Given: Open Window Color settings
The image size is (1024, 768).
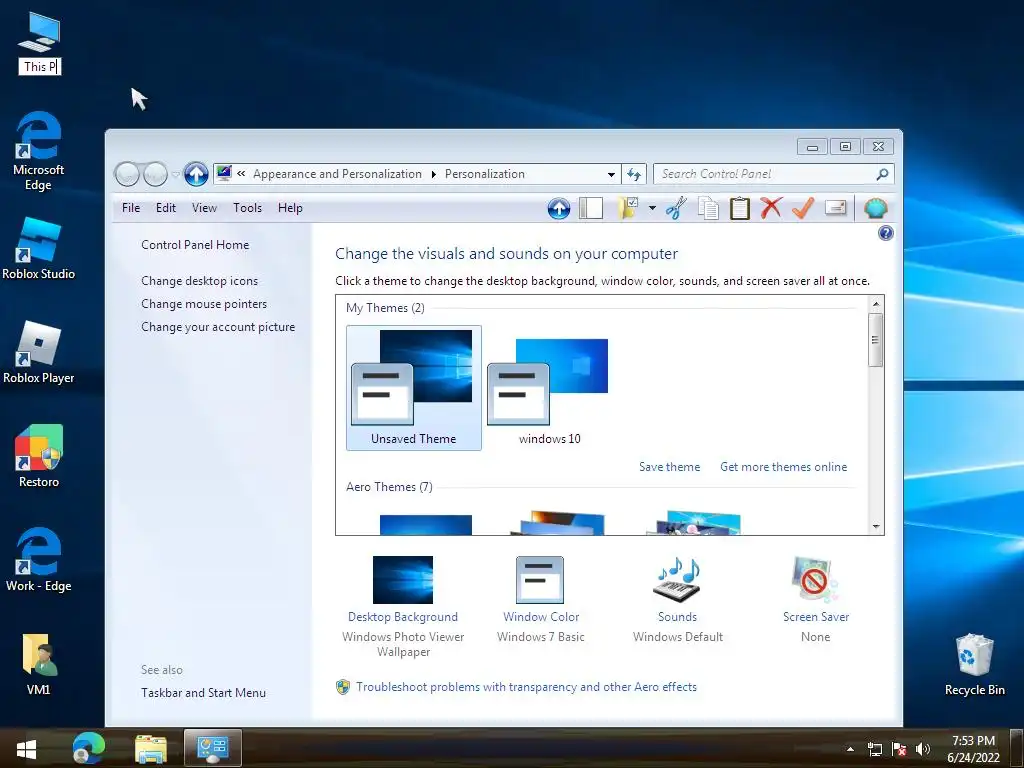Looking at the screenshot, I should (x=541, y=600).
